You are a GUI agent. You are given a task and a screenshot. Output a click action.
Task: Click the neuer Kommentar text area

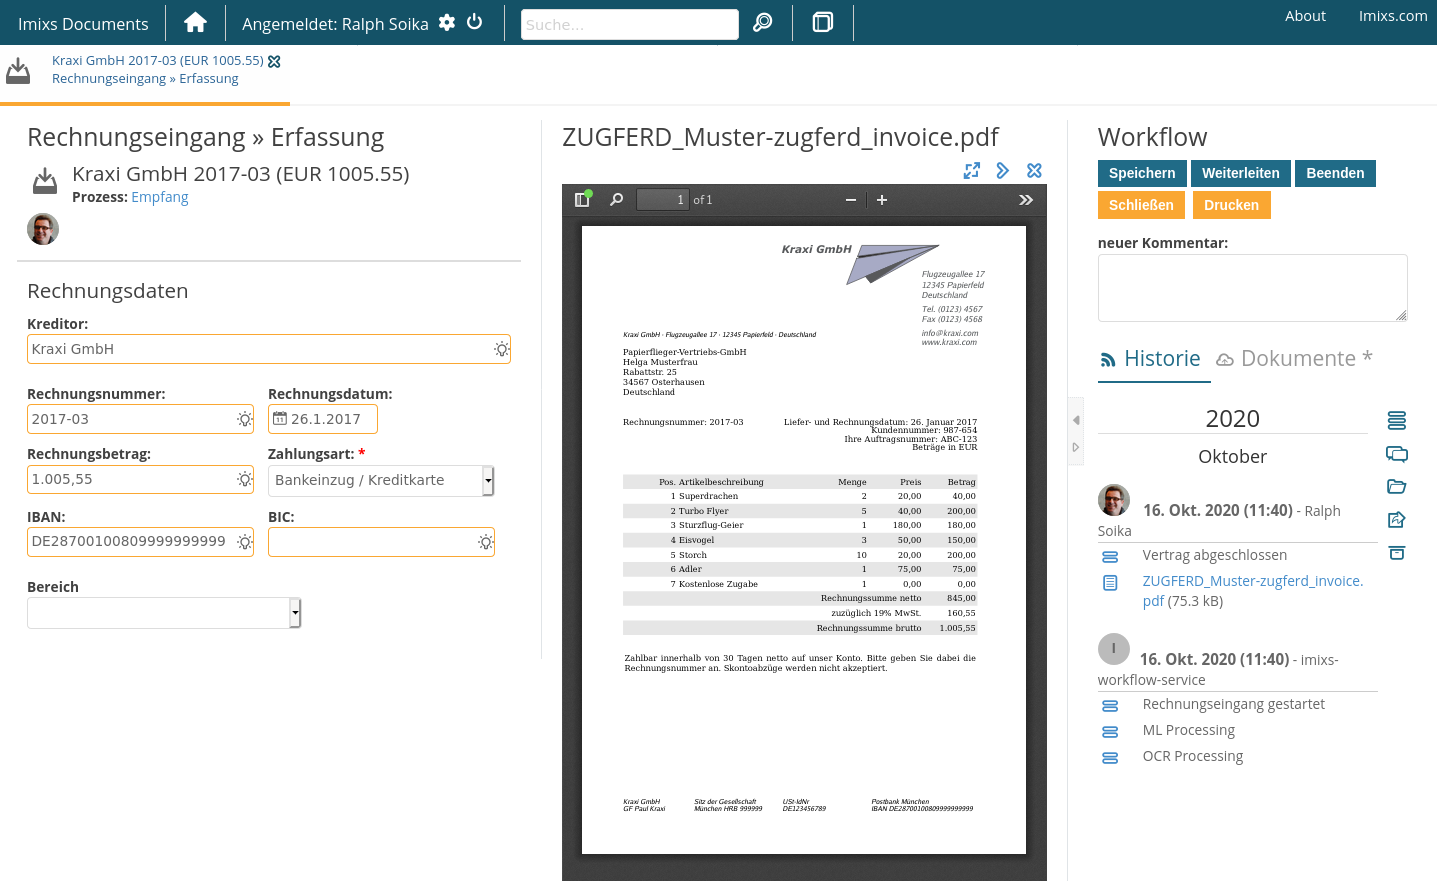pyautogui.click(x=1252, y=288)
